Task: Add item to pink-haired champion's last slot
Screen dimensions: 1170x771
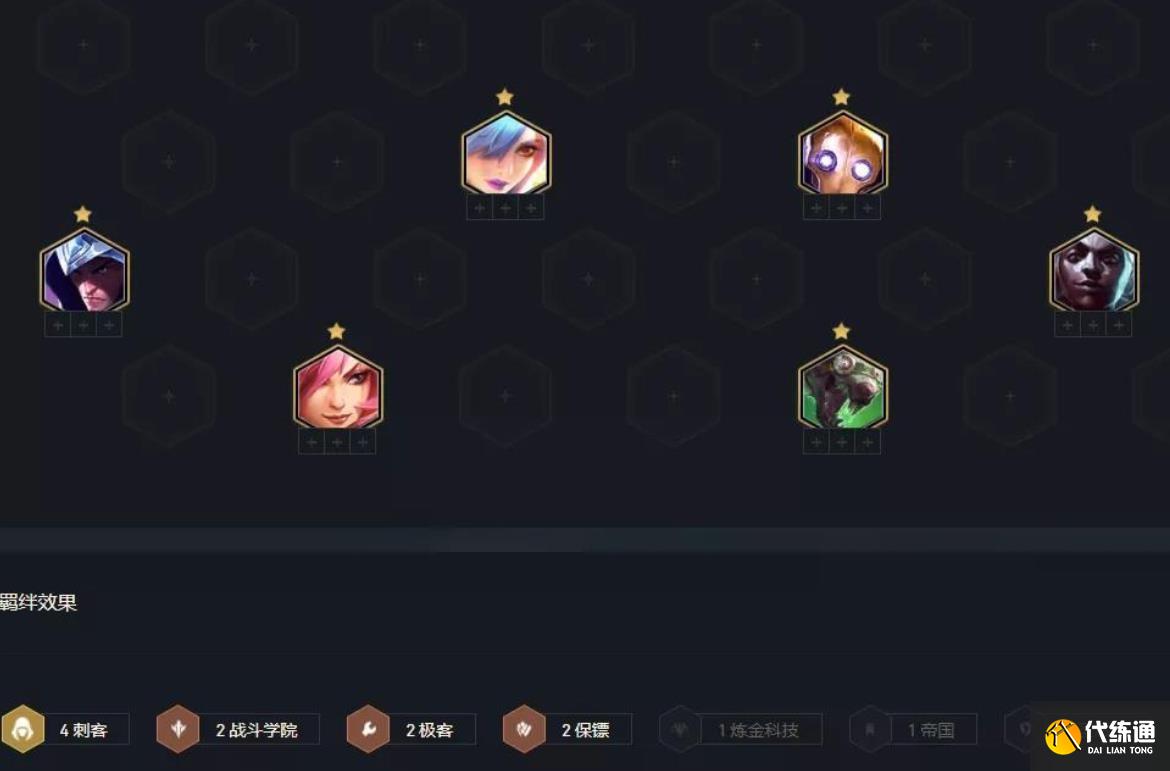Action: (x=363, y=442)
